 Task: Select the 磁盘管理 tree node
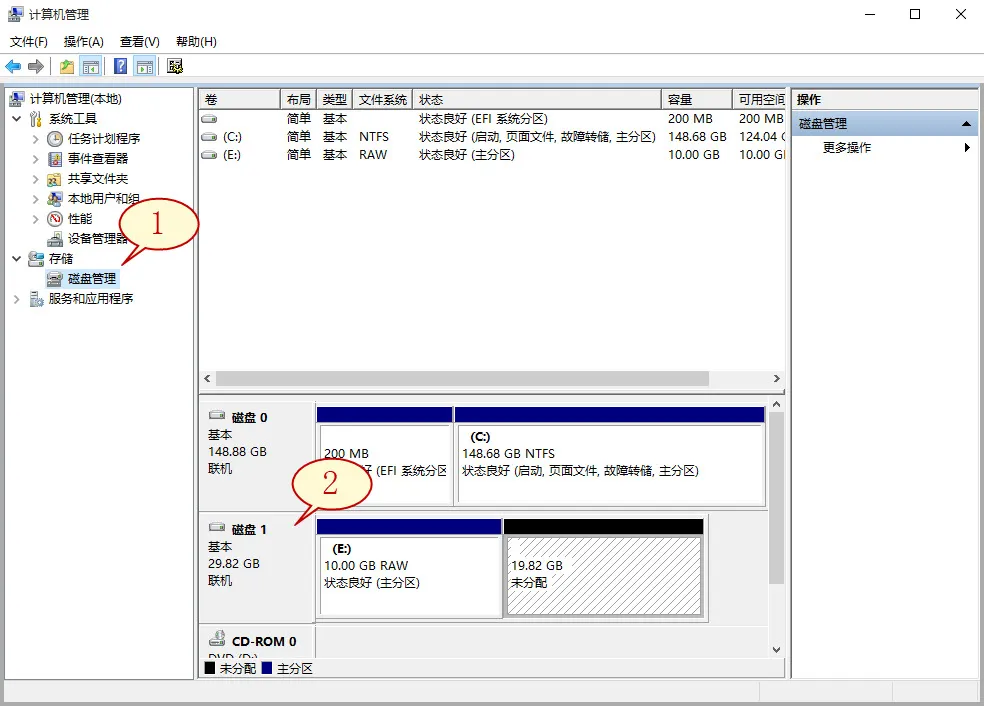(x=91, y=279)
